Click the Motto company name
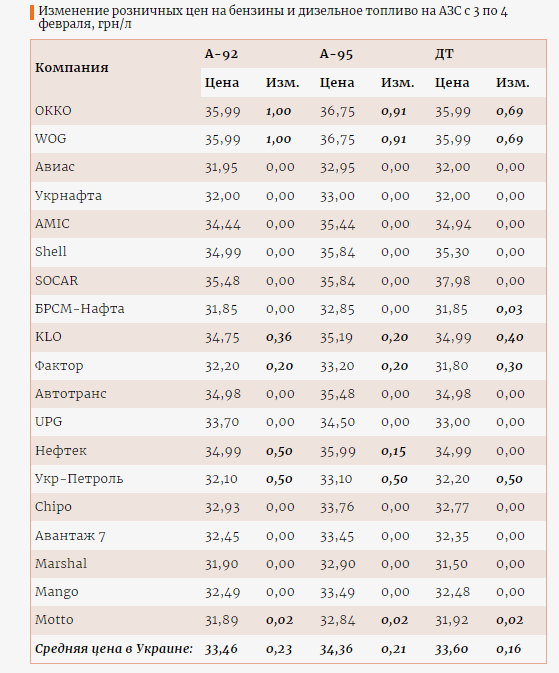The width and height of the screenshot is (559, 673). [54, 620]
